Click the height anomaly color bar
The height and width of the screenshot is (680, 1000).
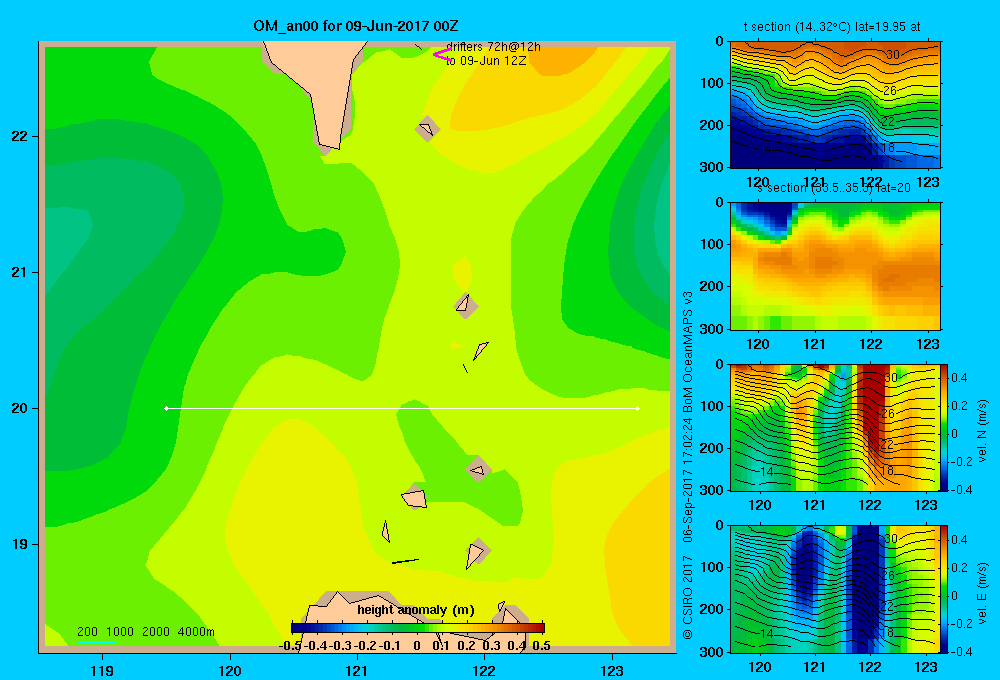tap(418, 628)
